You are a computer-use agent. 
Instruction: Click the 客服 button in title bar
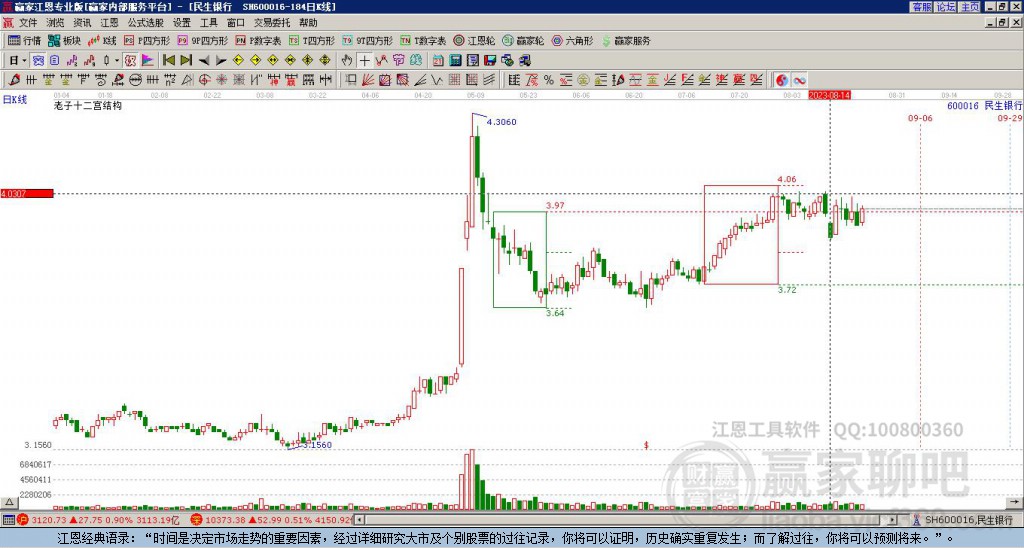click(921, 7)
